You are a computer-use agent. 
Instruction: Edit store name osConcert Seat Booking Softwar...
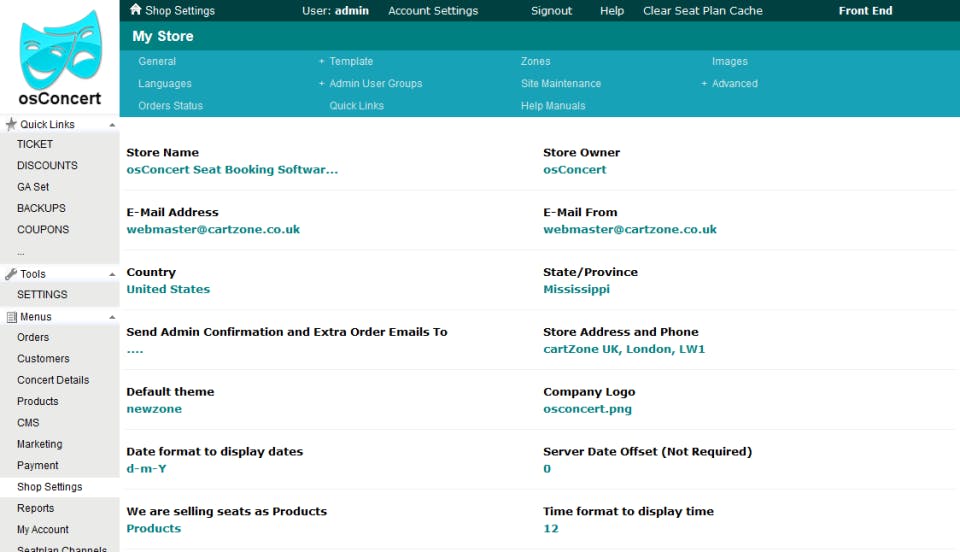click(232, 170)
